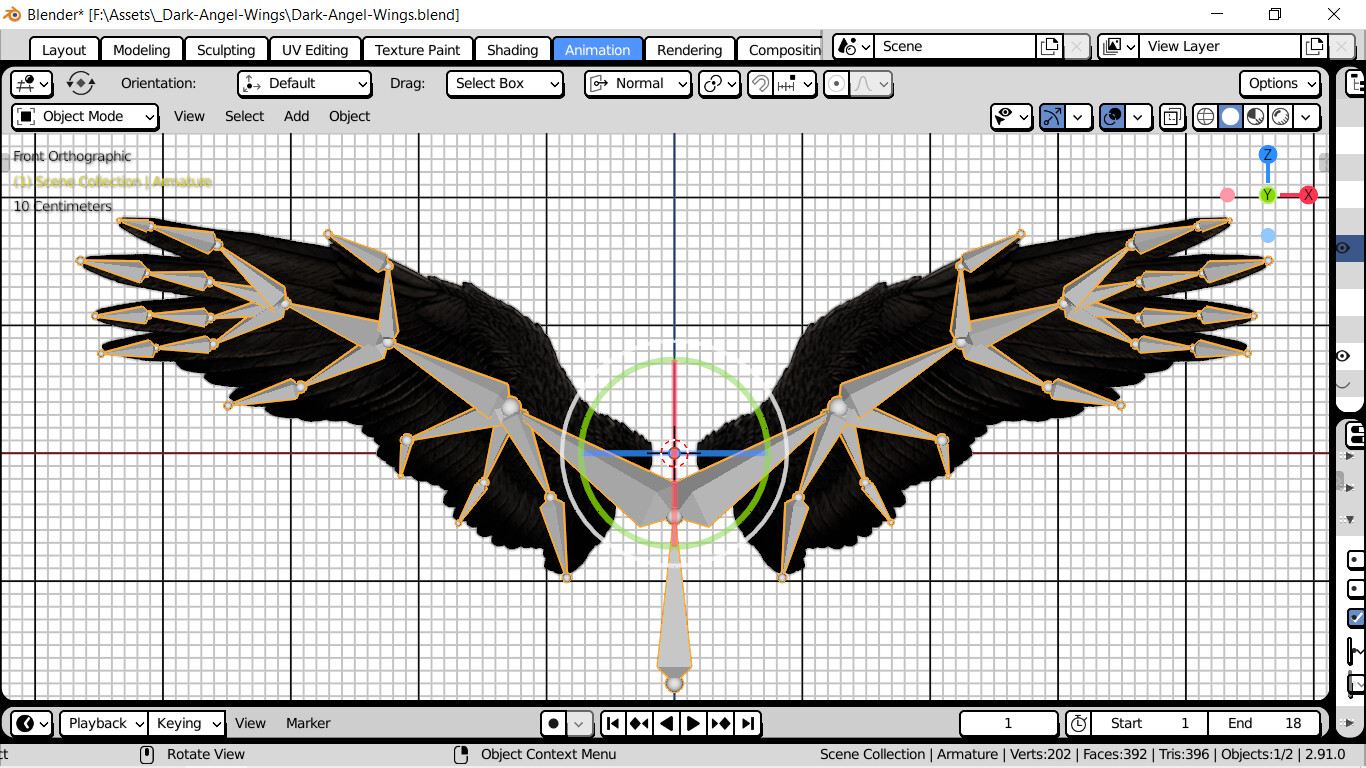Open the Select Box drag mode dropdown
The height and width of the screenshot is (768, 1366).
tap(505, 84)
